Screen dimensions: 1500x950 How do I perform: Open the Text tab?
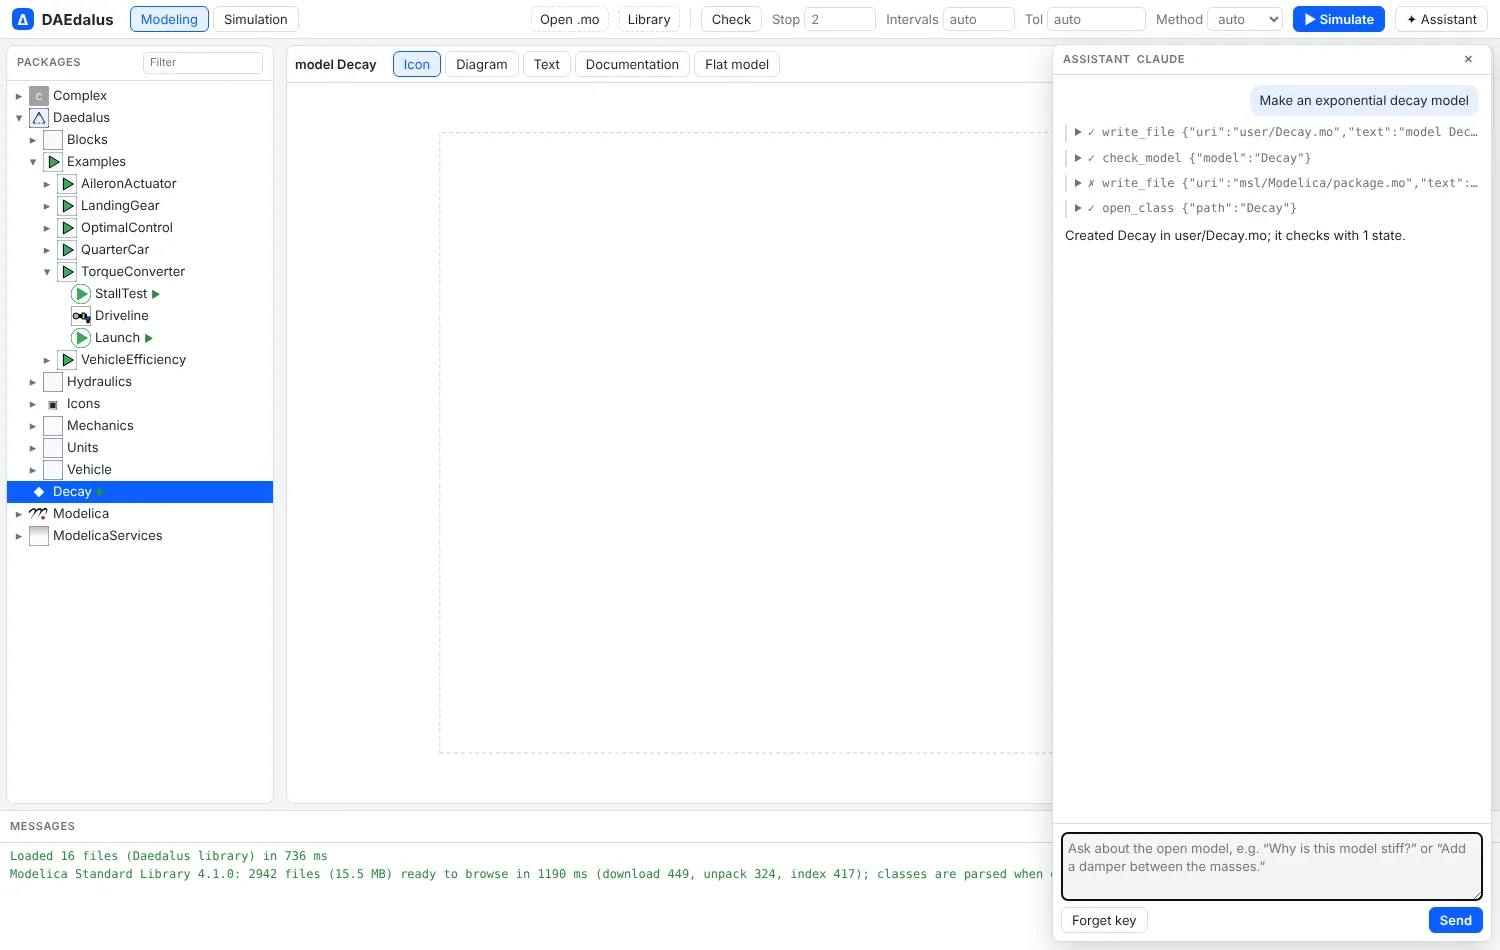[x=547, y=64]
